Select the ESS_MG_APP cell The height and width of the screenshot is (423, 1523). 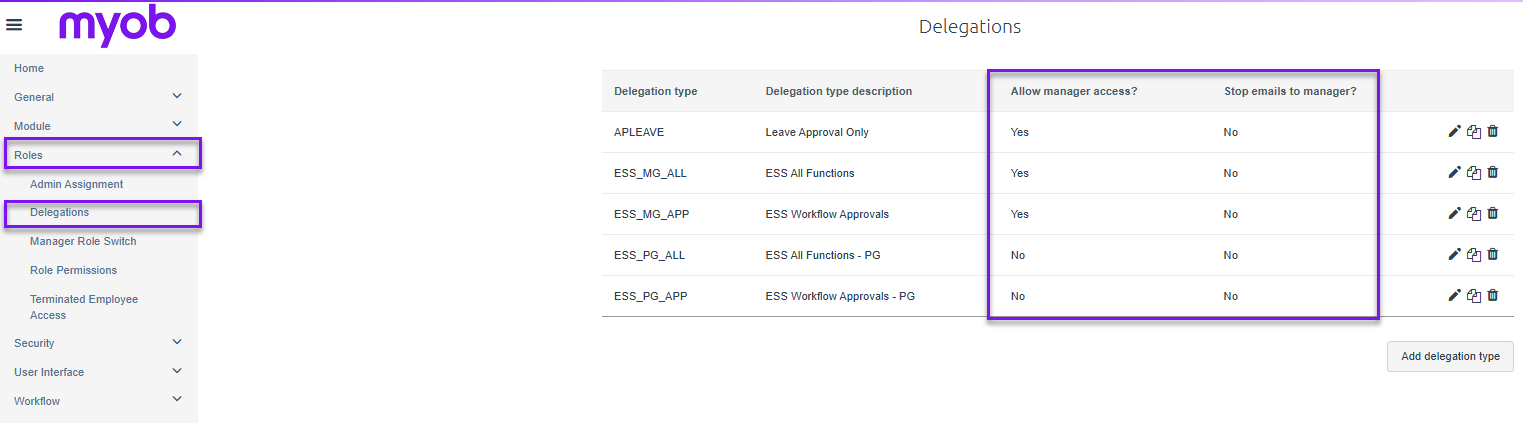[x=651, y=214]
